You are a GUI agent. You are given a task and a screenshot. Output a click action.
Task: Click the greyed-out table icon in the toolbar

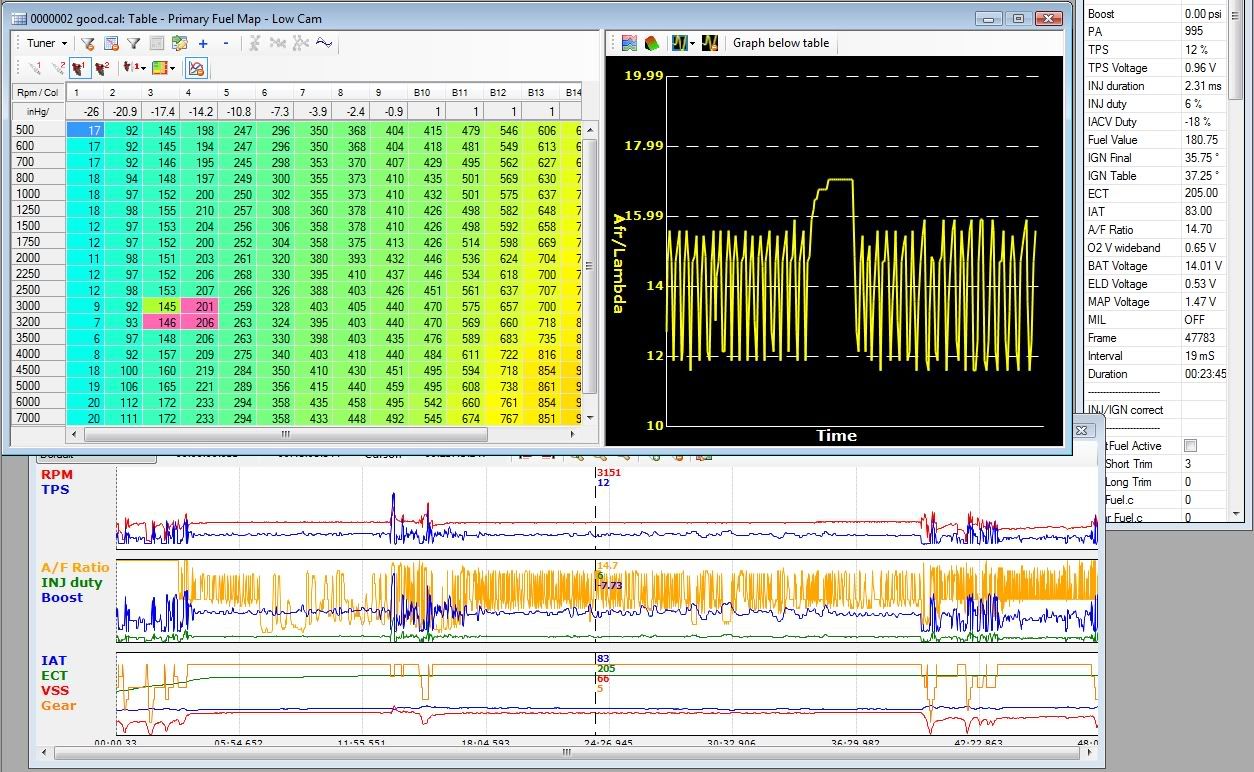point(157,43)
